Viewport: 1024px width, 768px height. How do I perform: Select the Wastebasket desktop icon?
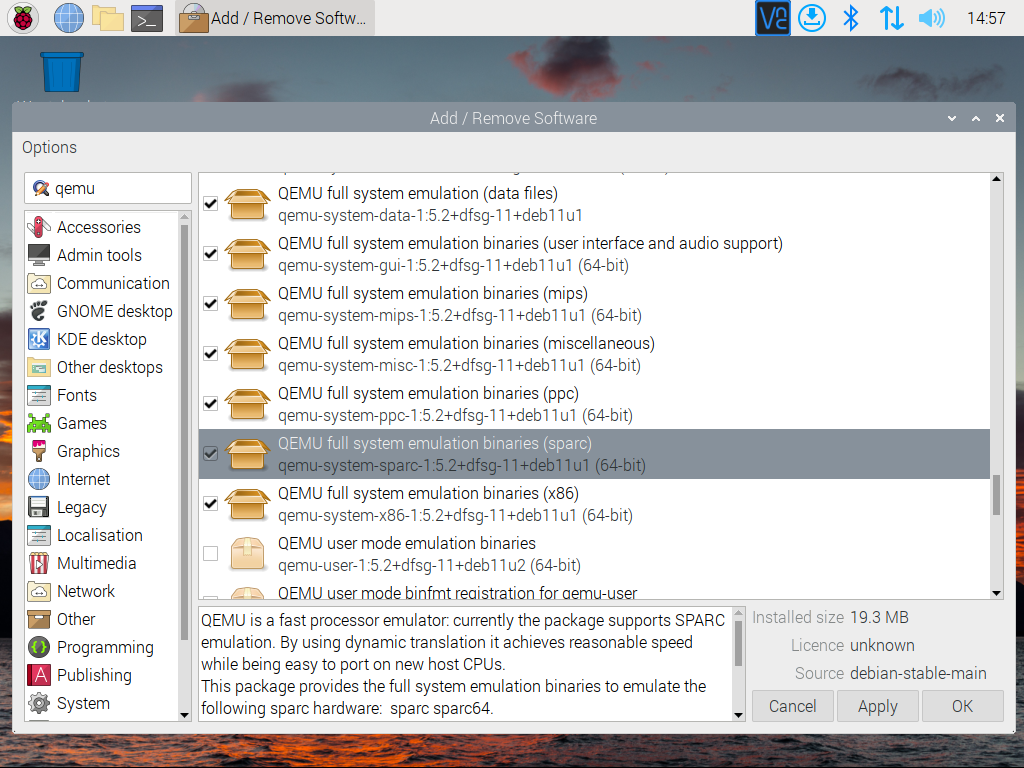tap(62, 72)
